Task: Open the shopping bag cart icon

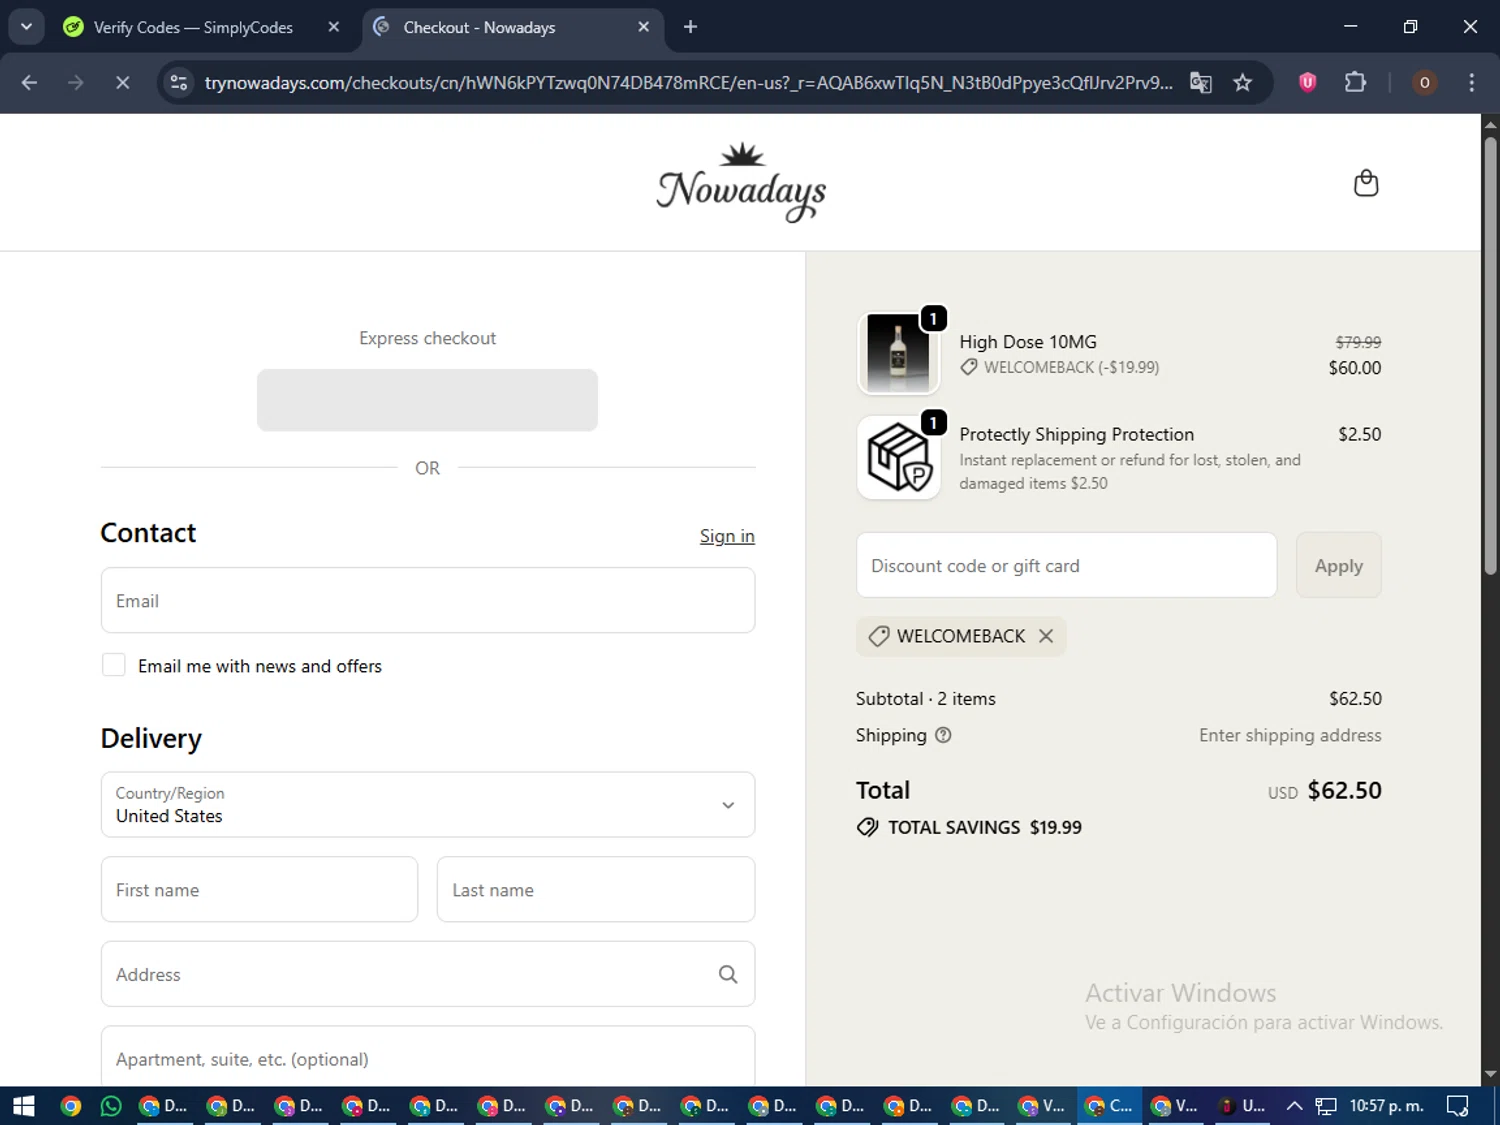Action: pyautogui.click(x=1366, y=183)
